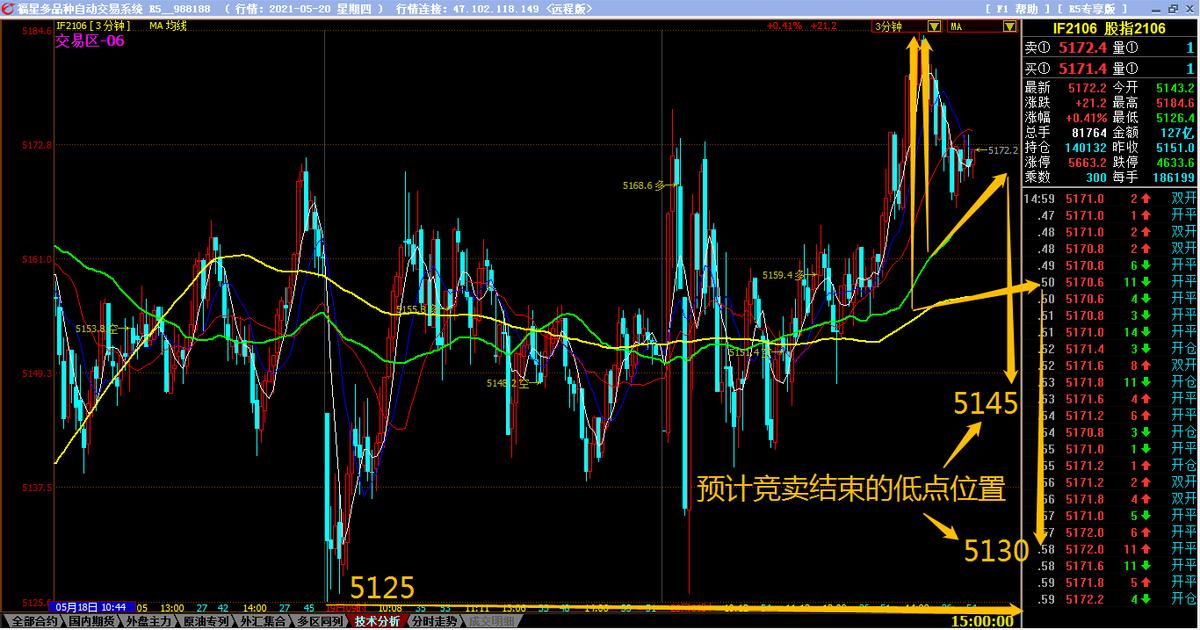The width and height of the screenshot is (1200, 630).
Task: Click the 最新 price value 5172.2
Action: tap(1087, 88)
